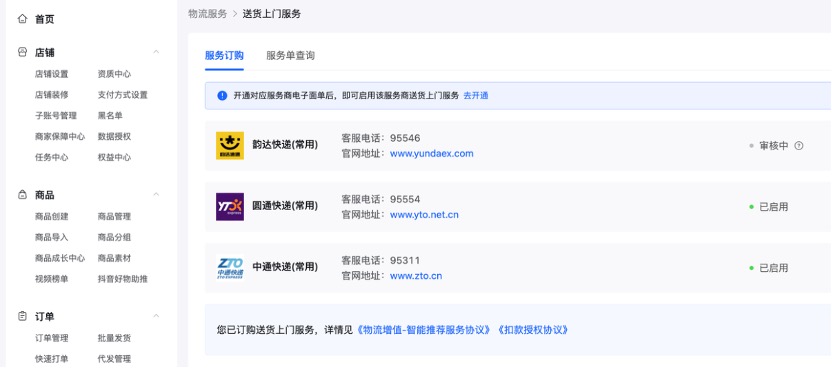Open 物流增值-智能推荐服务协议 agreement link
The width and height of the screenshot is (832, 368).
coord(423,330)
